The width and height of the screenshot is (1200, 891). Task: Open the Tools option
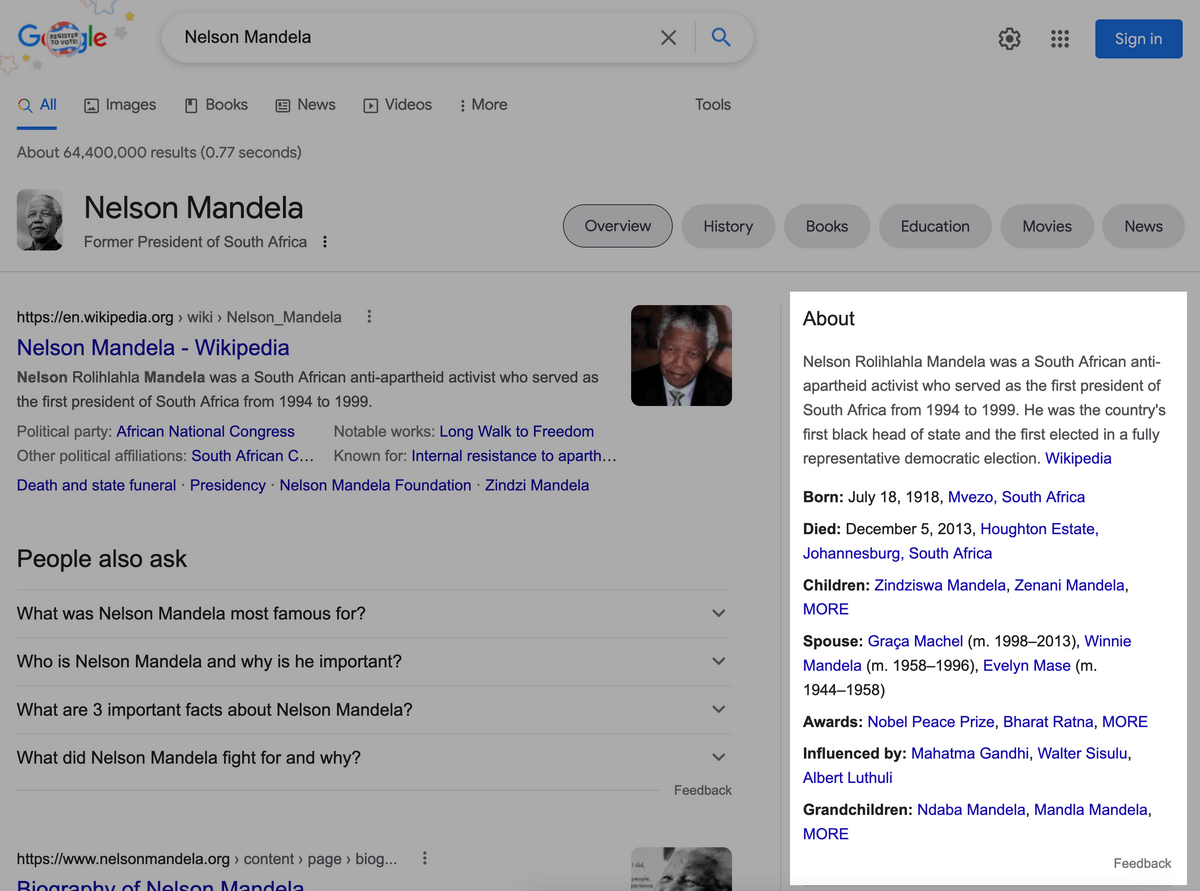[713, 105]
